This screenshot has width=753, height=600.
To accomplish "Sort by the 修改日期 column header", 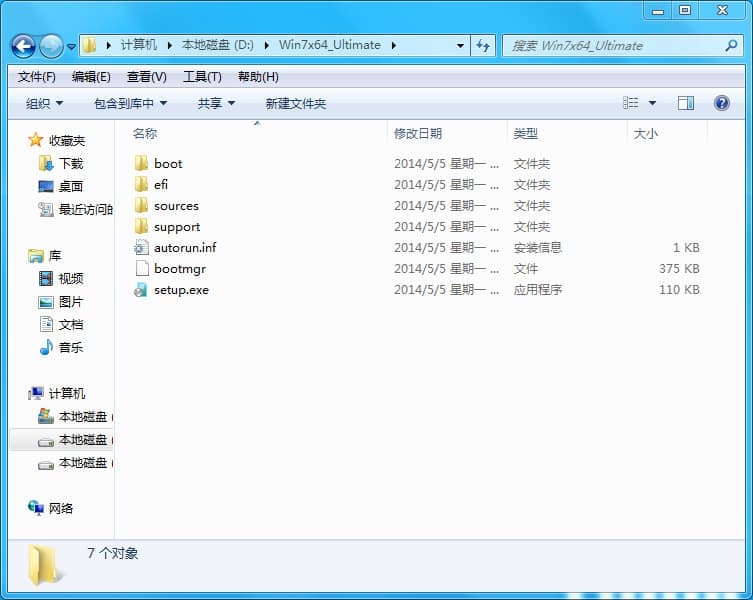I will (x=418, y=134).
